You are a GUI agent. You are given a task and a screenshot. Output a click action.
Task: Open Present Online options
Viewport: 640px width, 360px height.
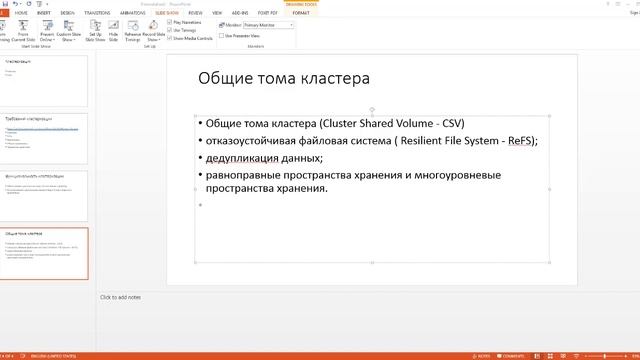pyautogui.click(x=47, y=31)
